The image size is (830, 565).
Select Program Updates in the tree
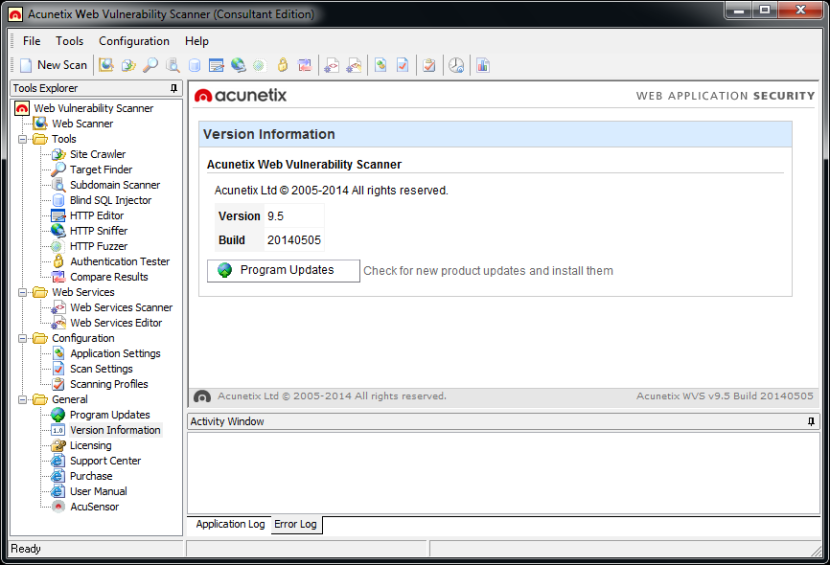click(x=110, y=415)
